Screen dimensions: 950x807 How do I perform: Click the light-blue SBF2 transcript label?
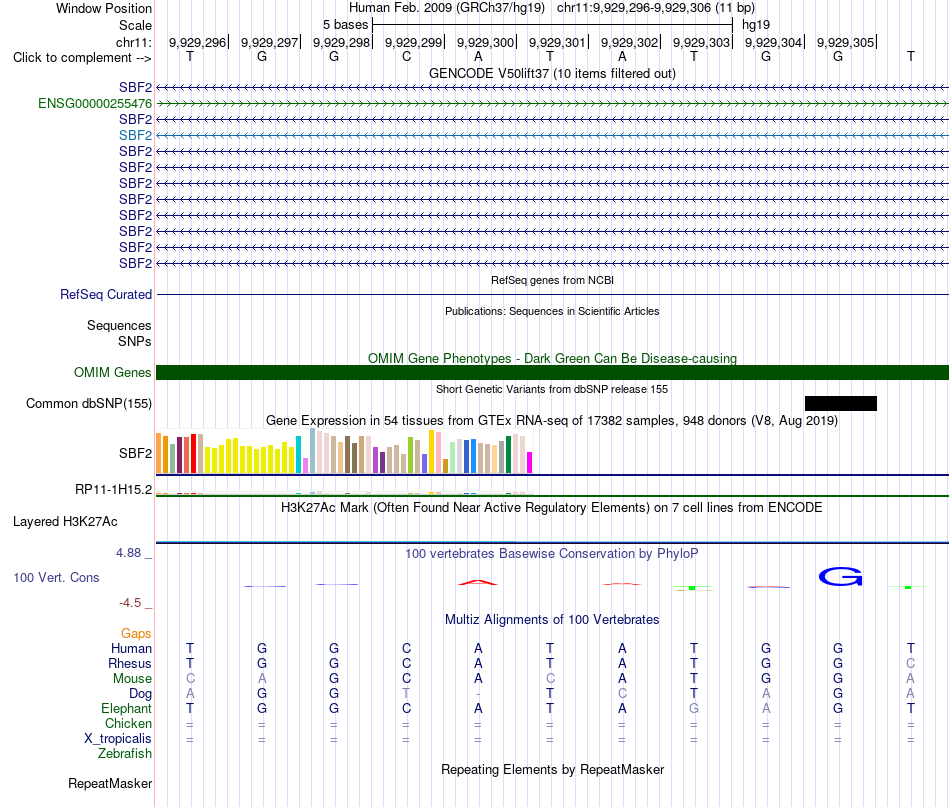click(135, 135)
